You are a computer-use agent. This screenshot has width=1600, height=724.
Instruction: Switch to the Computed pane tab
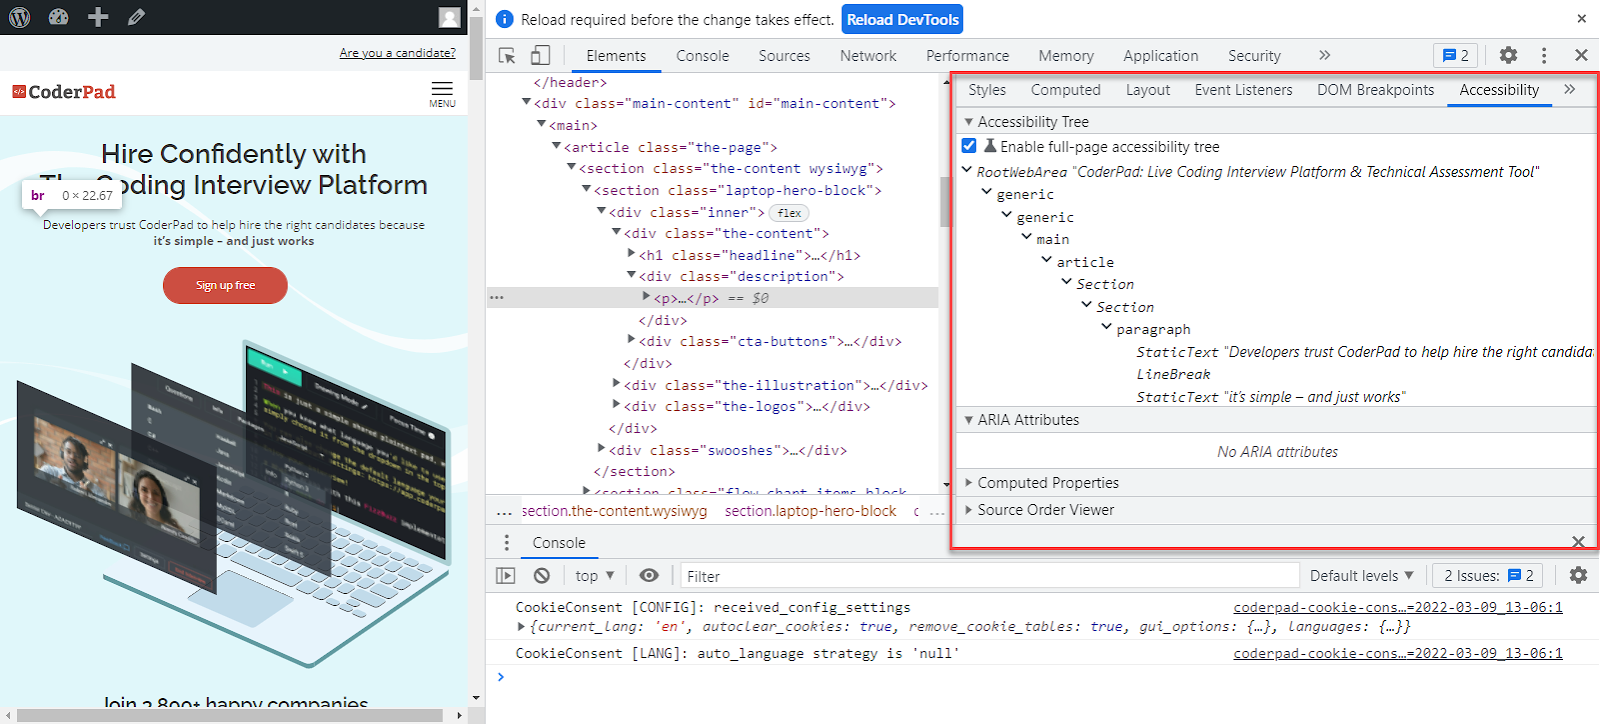click(x=1066, y=90)
